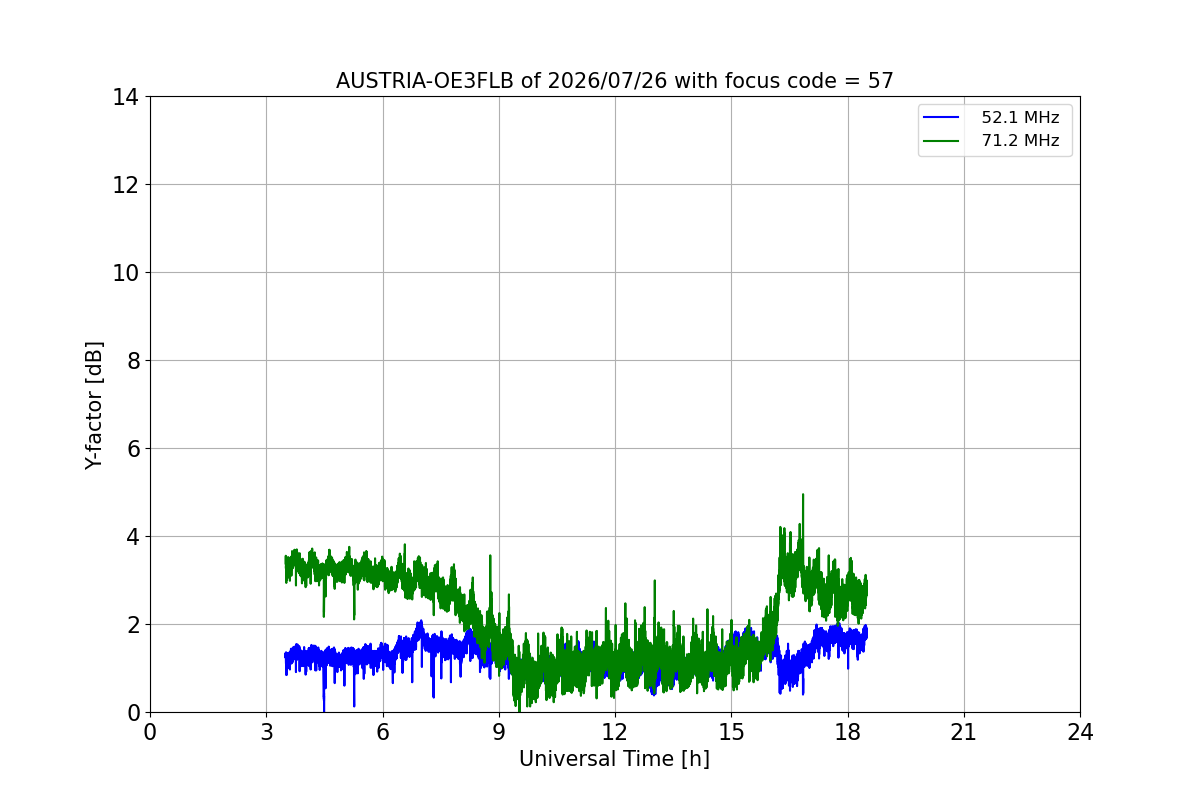Click the x-axis tick label 9
This screenshot has height=800, width=1200.
499,732
